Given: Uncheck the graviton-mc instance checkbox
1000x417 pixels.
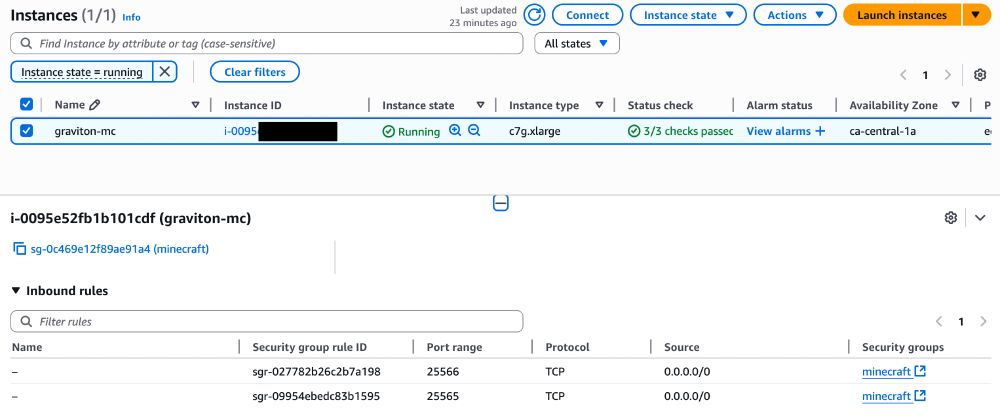Looking at the screenshot, I should pyautogui.click(x=26, y=131).
